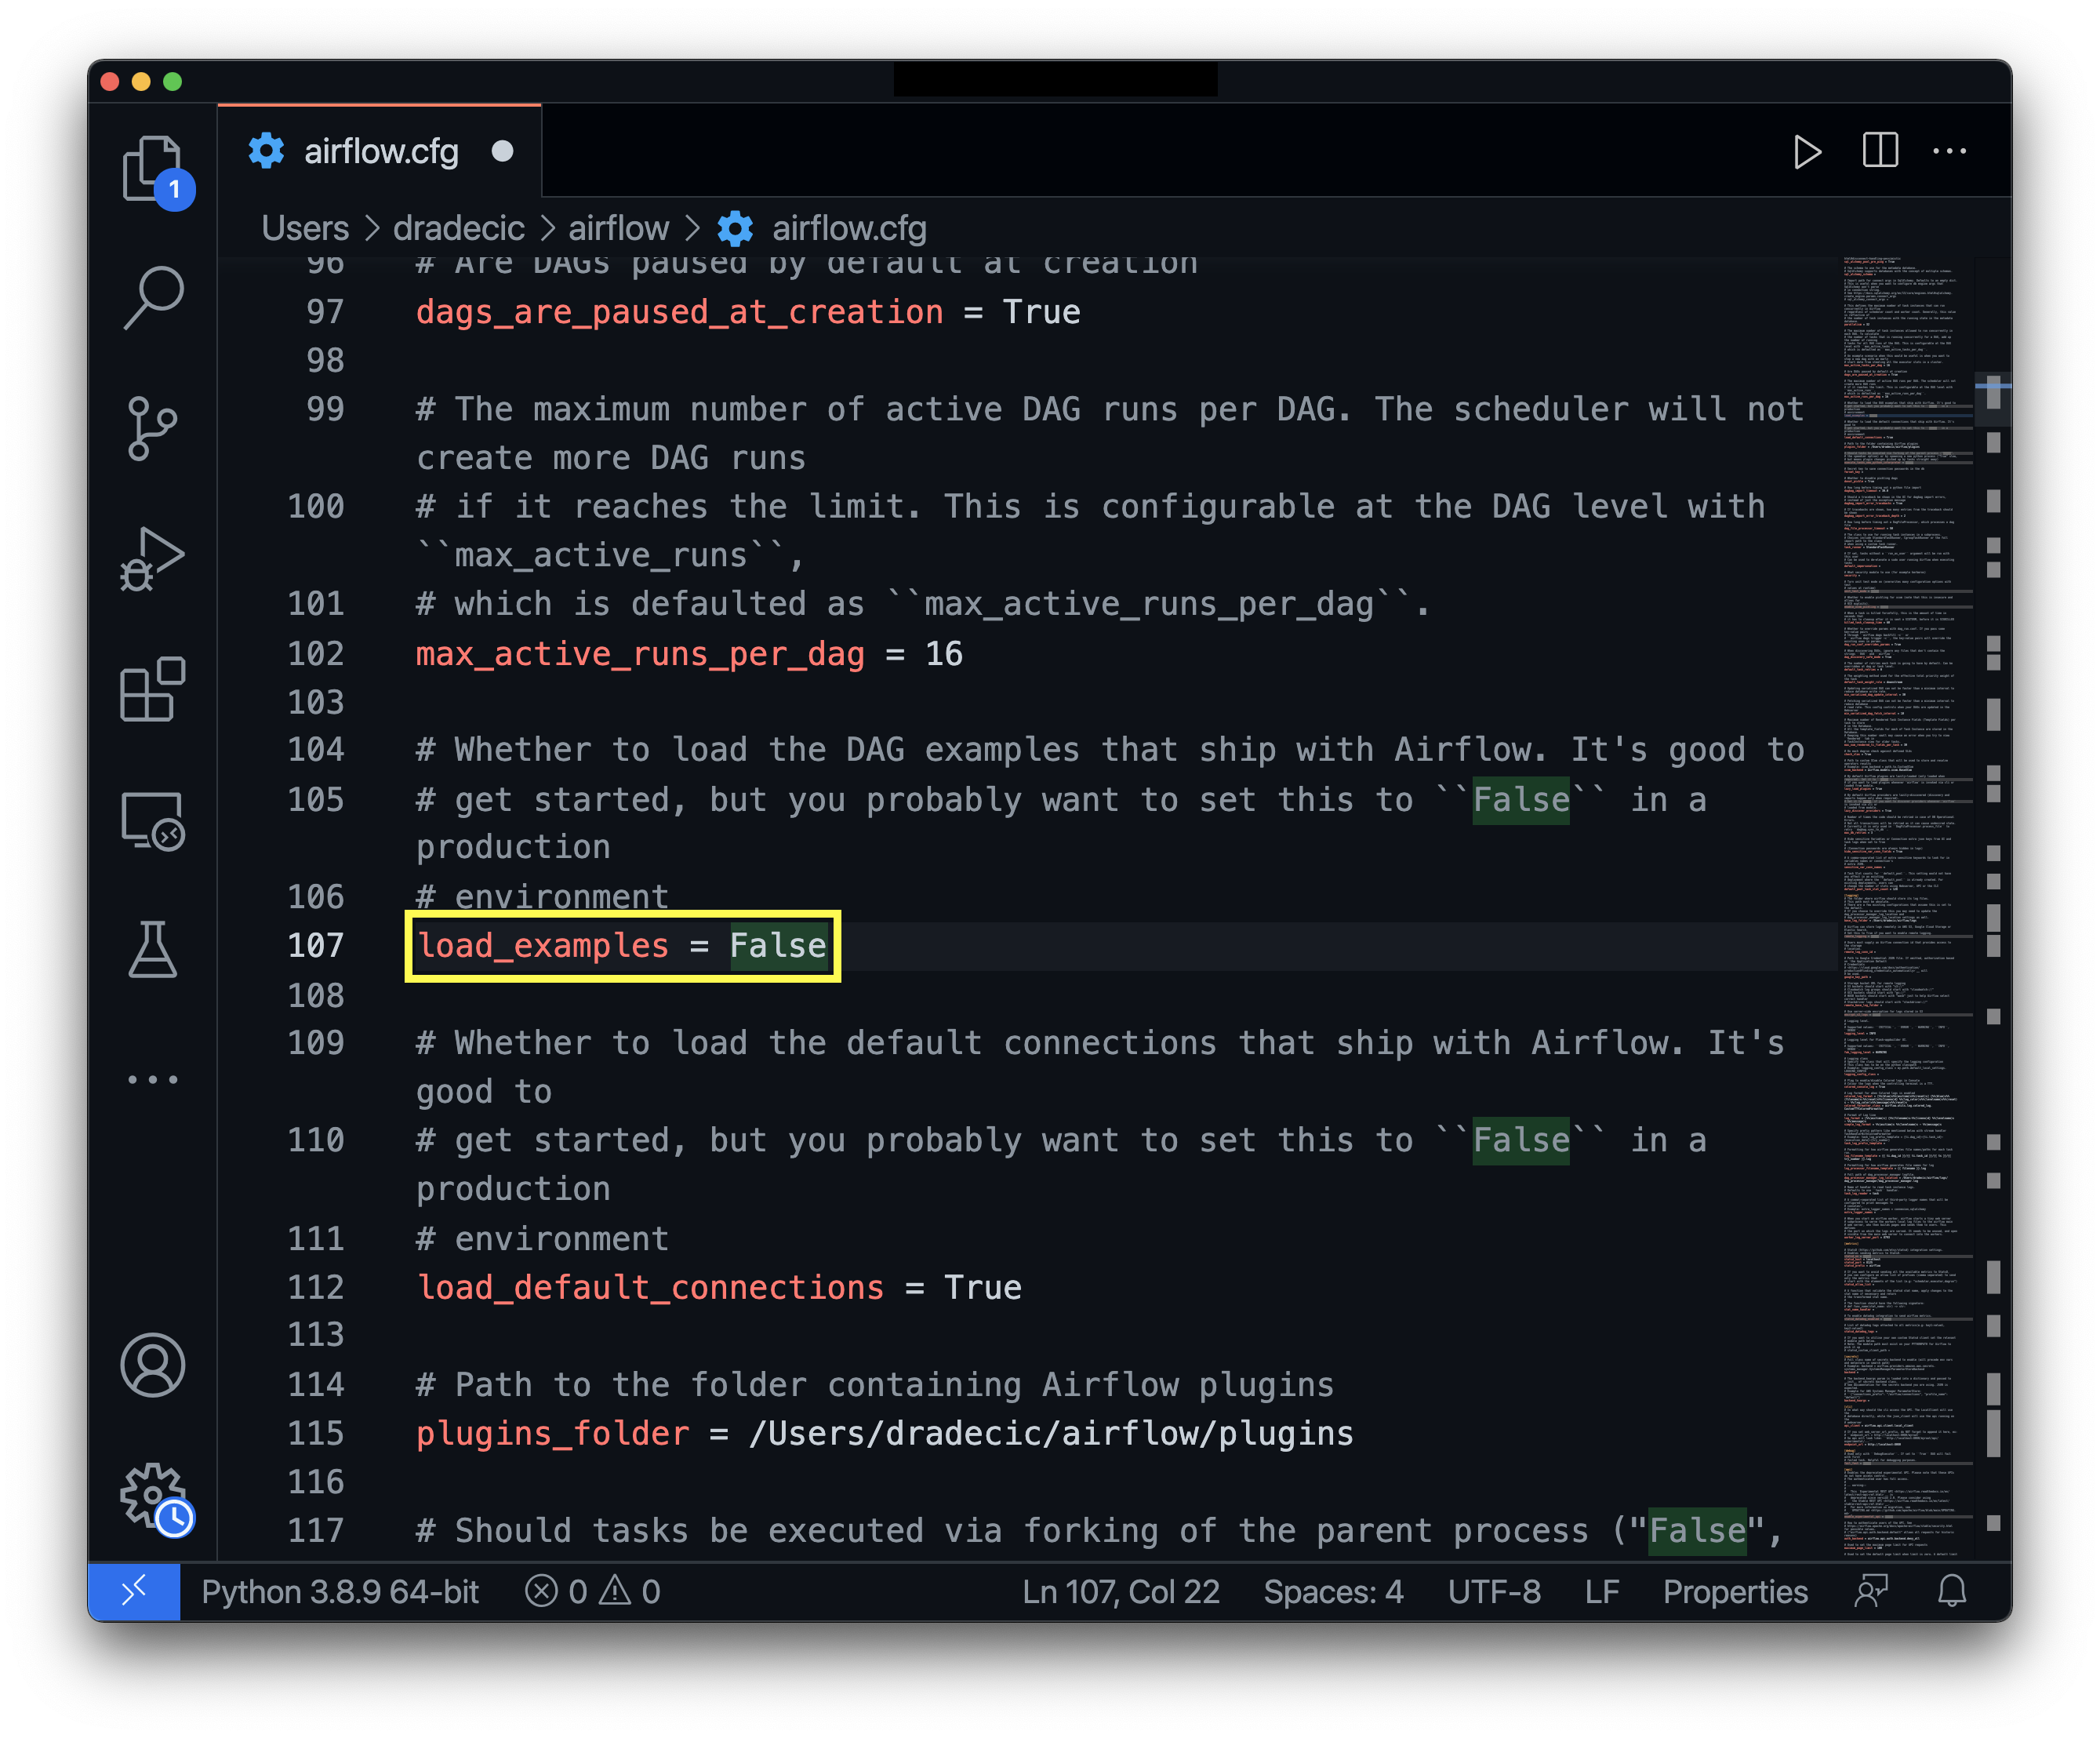Image resolution: width=2100 pixels, height=1738 pixels.
Task: Open additional views ellipsis in activity bar
Action: [152, 1080]
